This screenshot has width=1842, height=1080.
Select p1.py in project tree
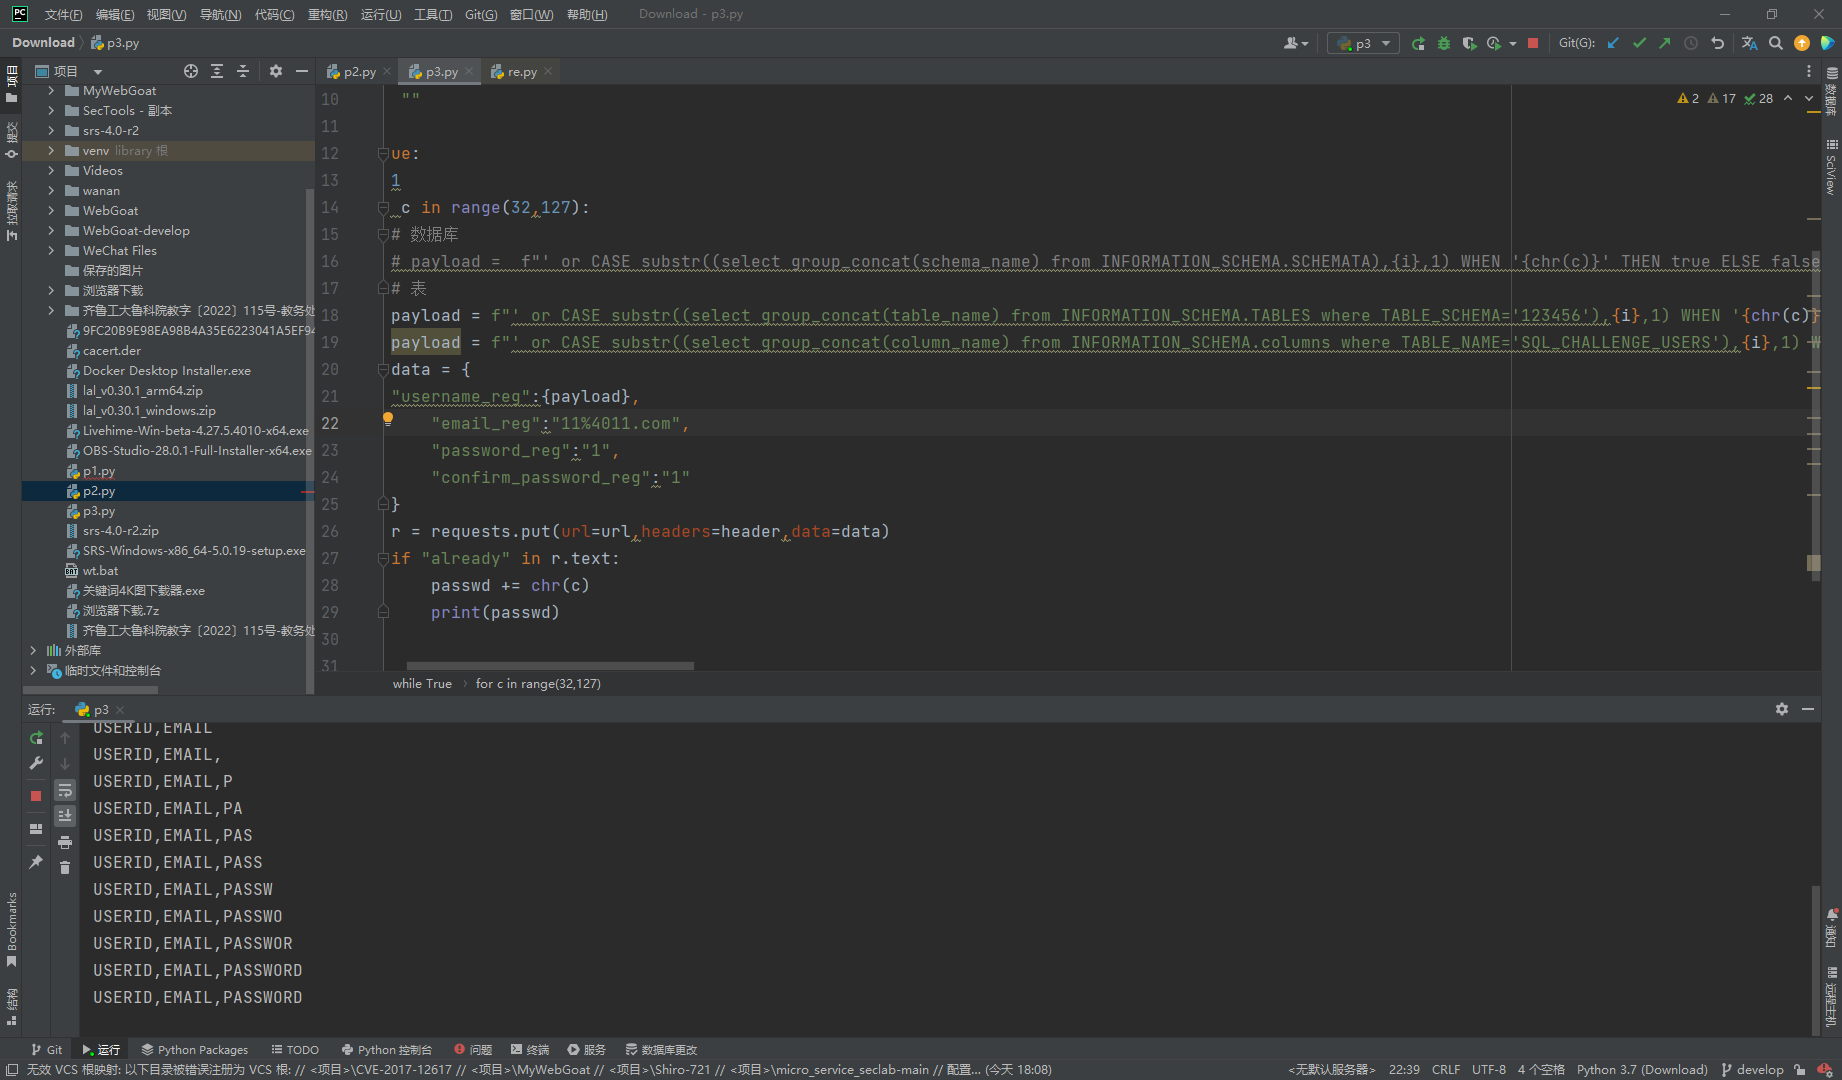pyautogui.click(x=99, y=471)
